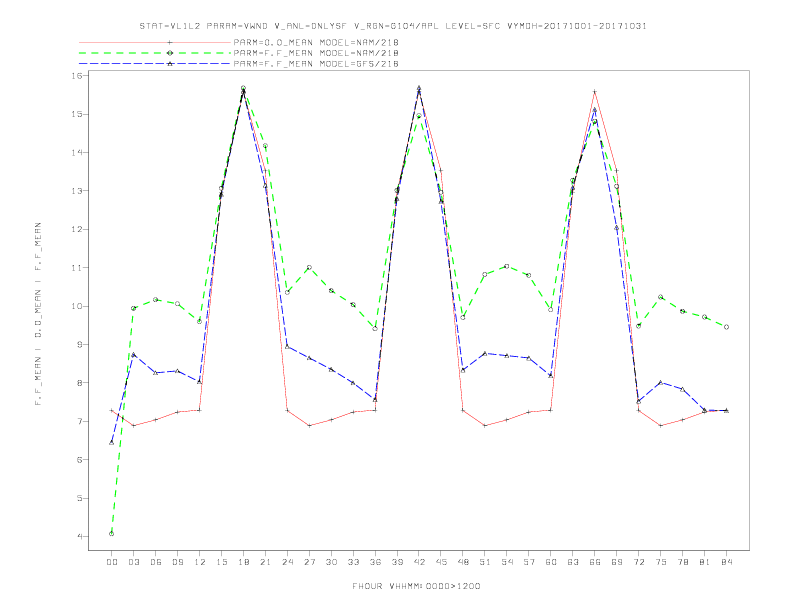Click x-axis tick label 48
Viewport: 792px width, 612px height.
tap(463, 562)
